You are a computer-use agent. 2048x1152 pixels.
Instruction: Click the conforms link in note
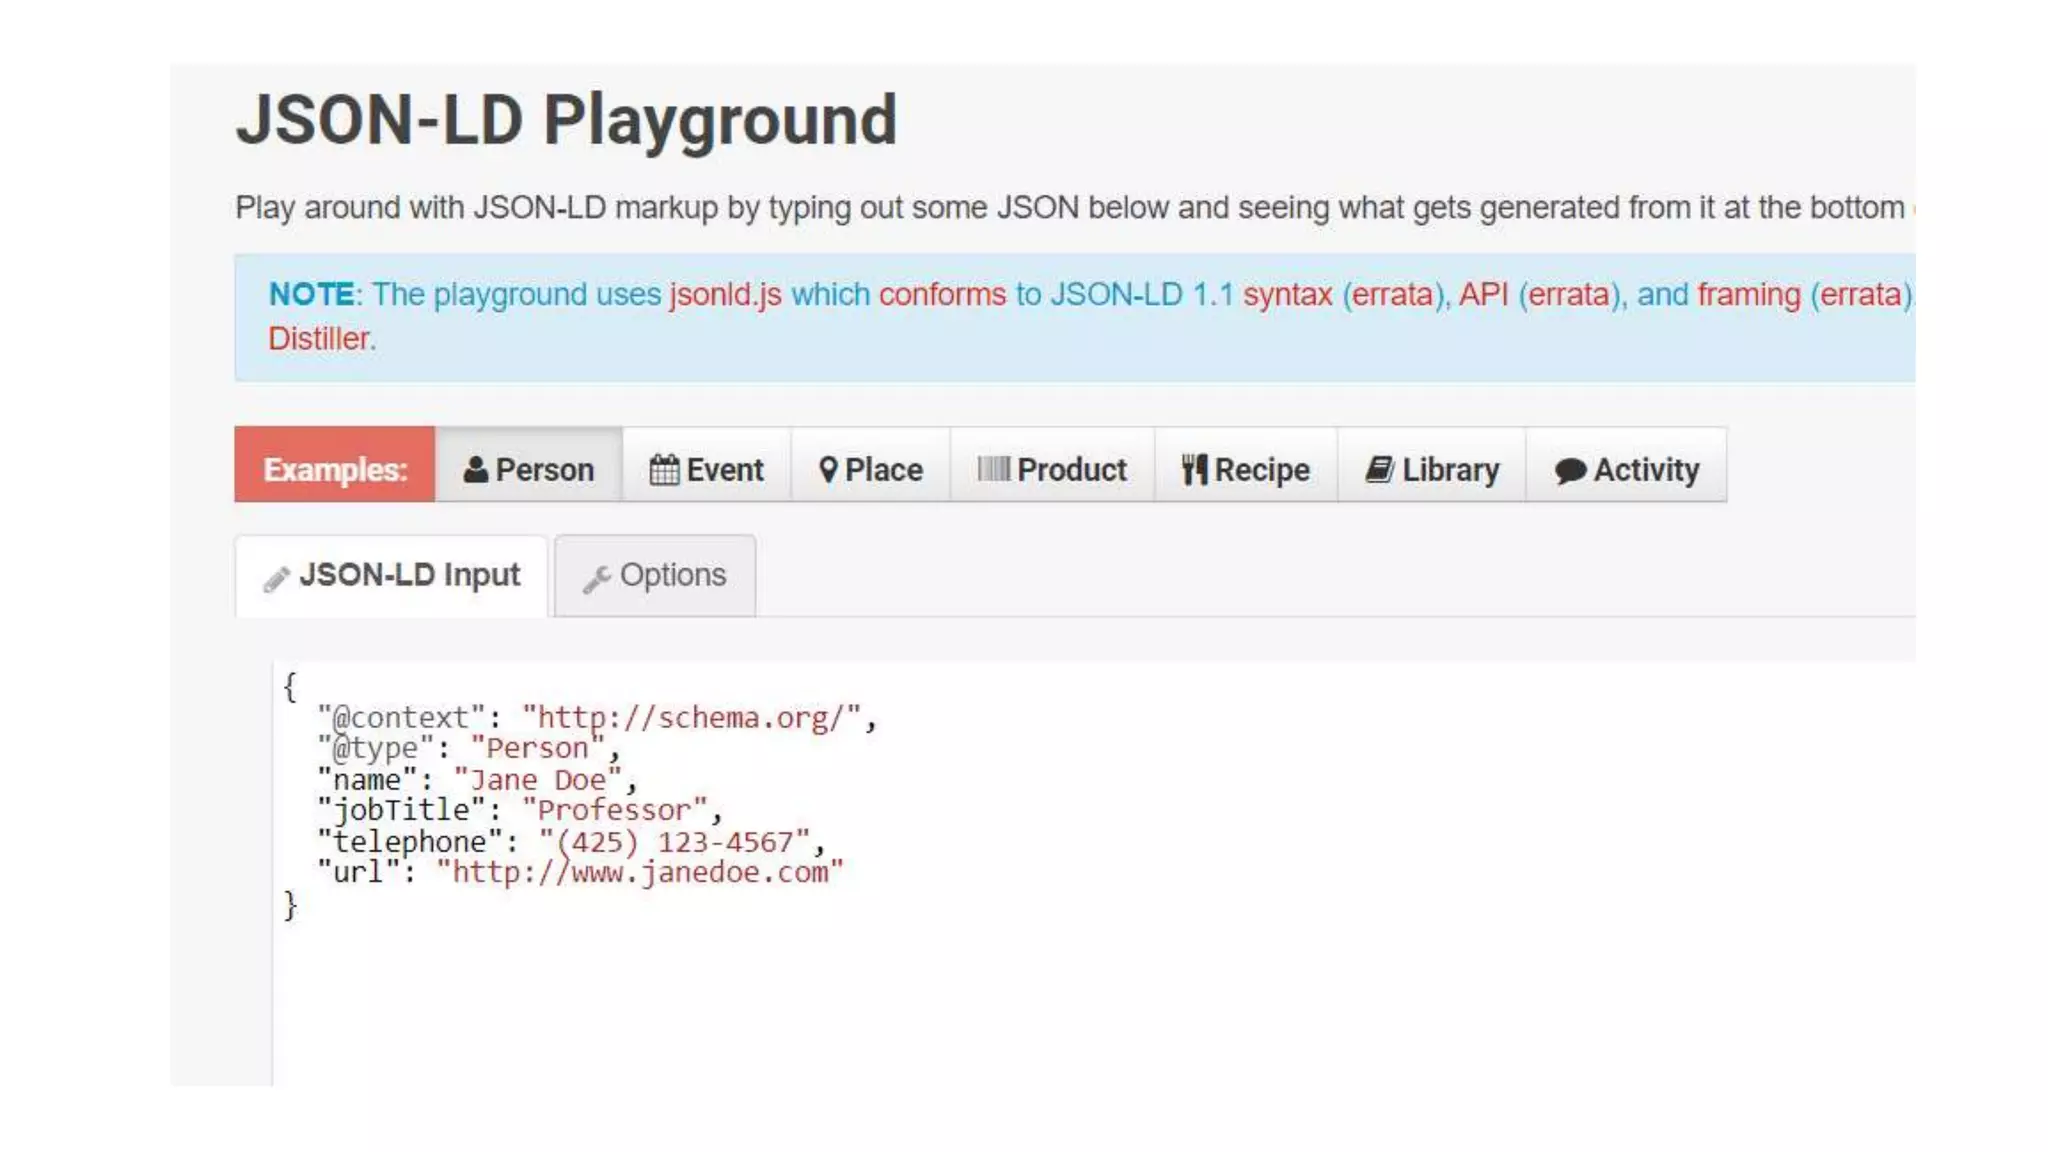tap(942, 294)
